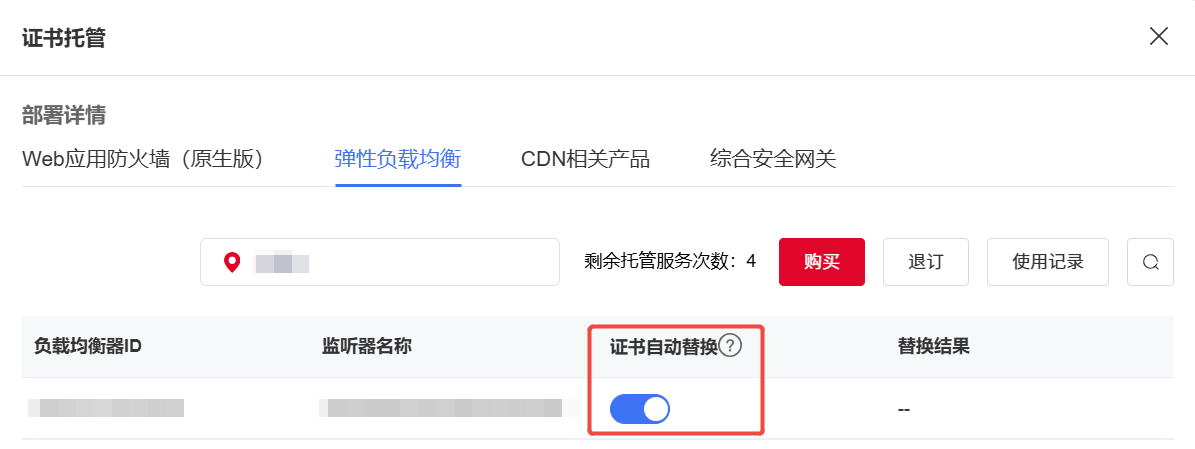Click the 退订 button
This screenshot has height=449, width=1195.
pos(925,262)
